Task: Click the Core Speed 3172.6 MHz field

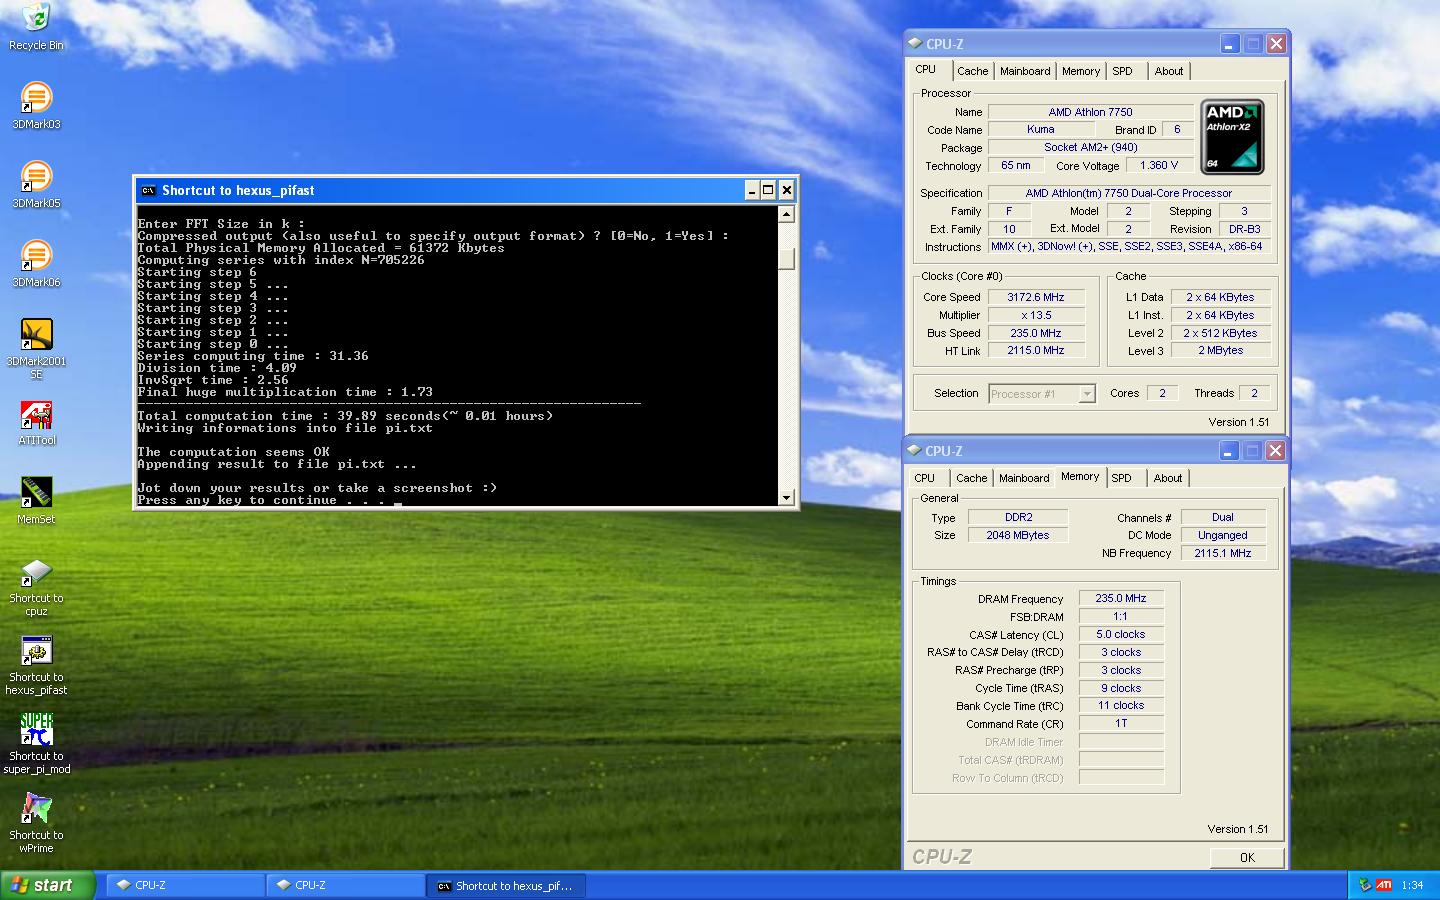Action: [1036, 297]
